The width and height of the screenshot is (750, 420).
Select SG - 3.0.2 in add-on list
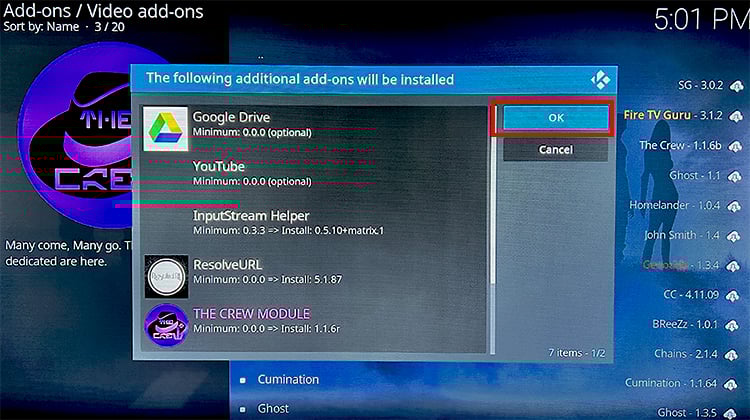click(700, 85)
